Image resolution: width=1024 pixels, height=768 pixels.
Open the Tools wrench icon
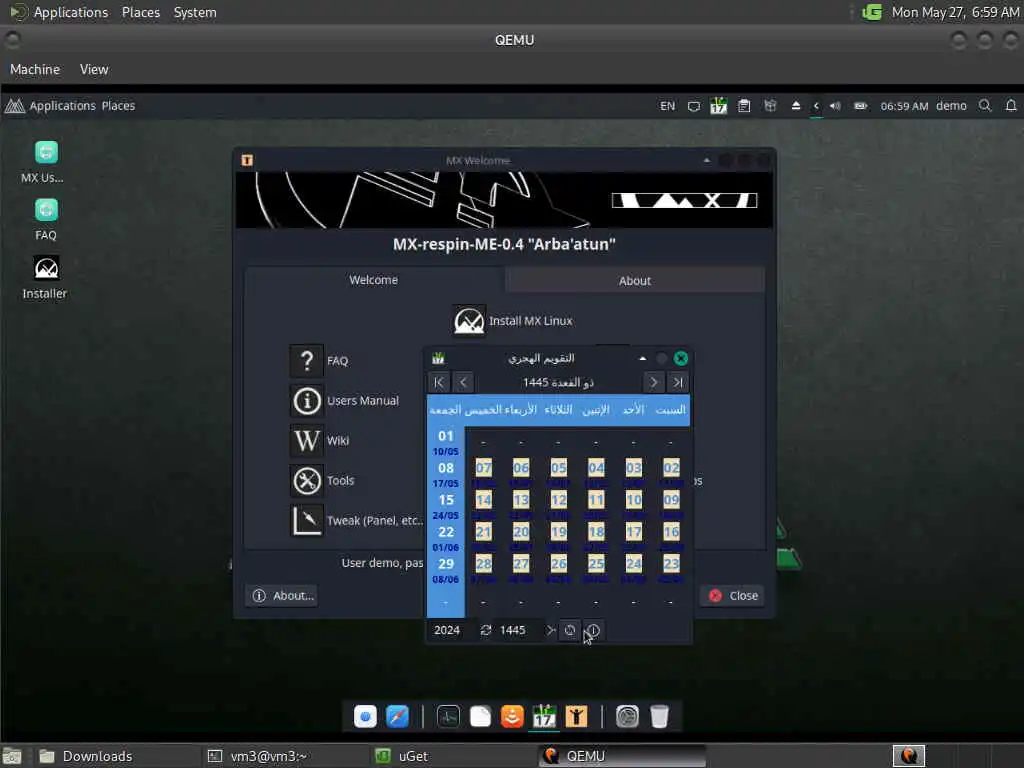point(306,481)
